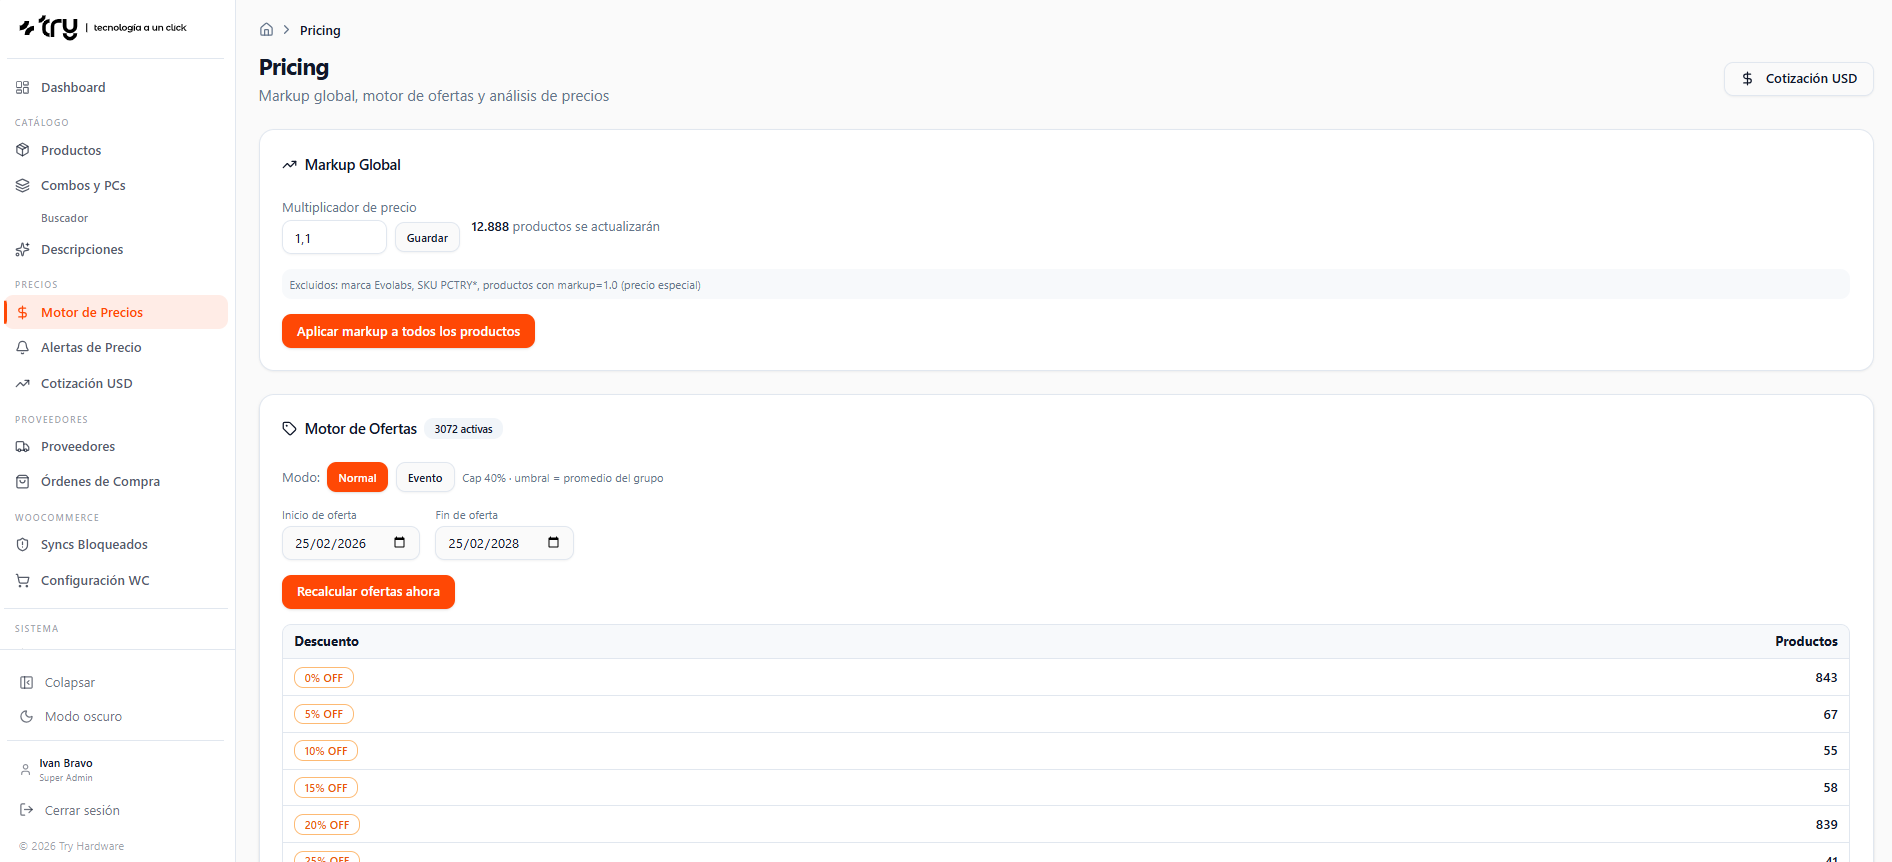Click the Try logo in sidebar
1892x862 pixels.
pyautogui.click(x=50, y=28)
